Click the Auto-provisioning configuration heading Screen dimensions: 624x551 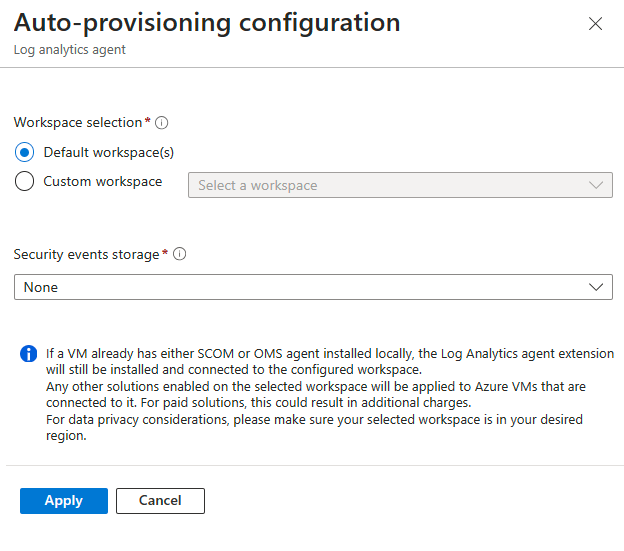coord(207,23)
